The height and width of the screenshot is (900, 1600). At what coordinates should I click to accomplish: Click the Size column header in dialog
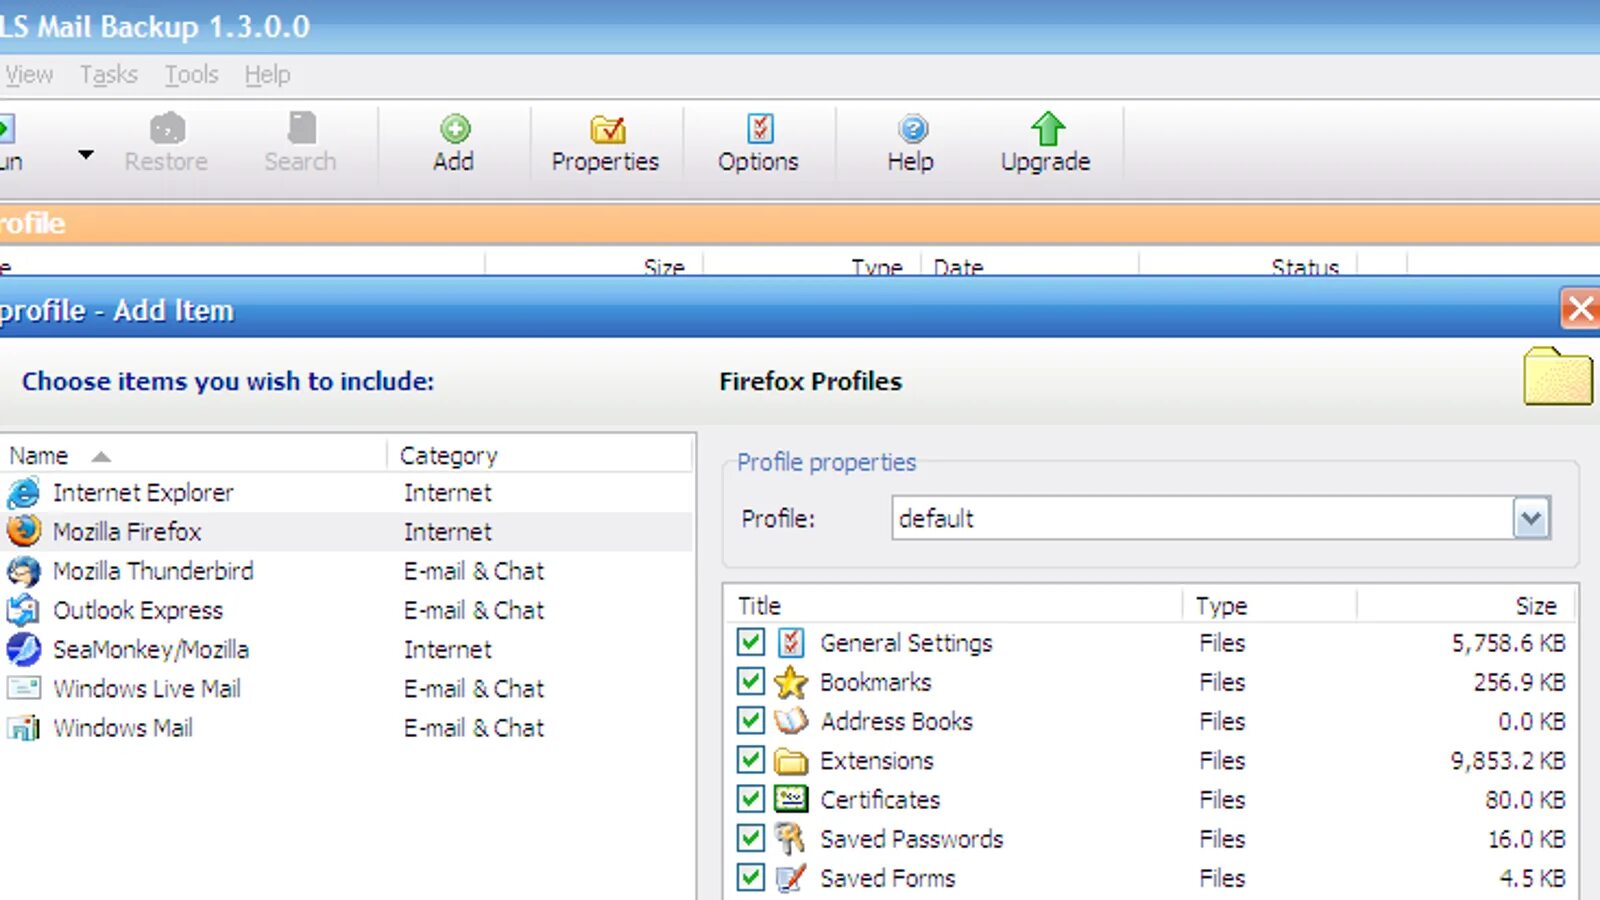(1465, 606)
